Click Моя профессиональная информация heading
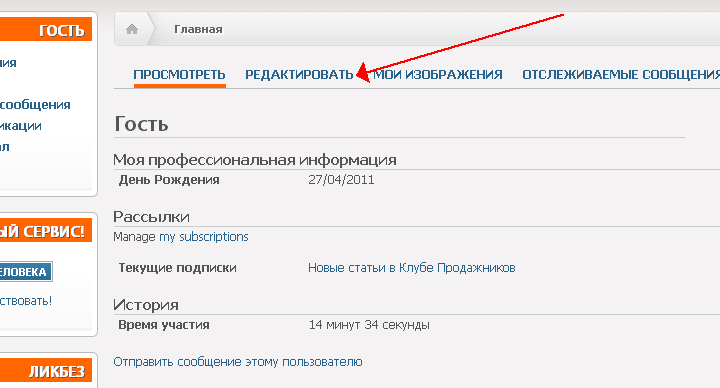This screenshot has height=388, width=720. [x=255, y=160]
